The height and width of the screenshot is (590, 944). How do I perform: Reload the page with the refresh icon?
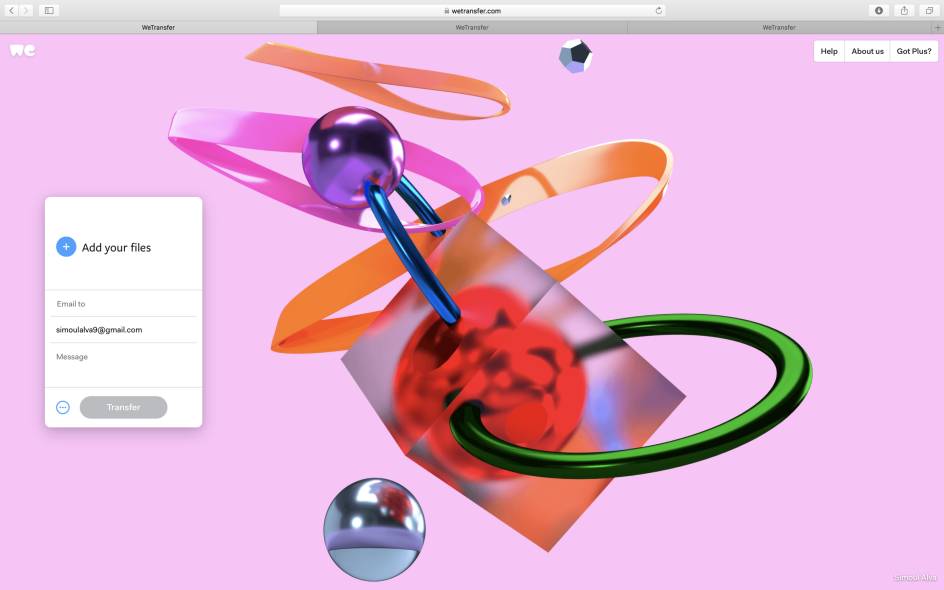click(658, 10)
